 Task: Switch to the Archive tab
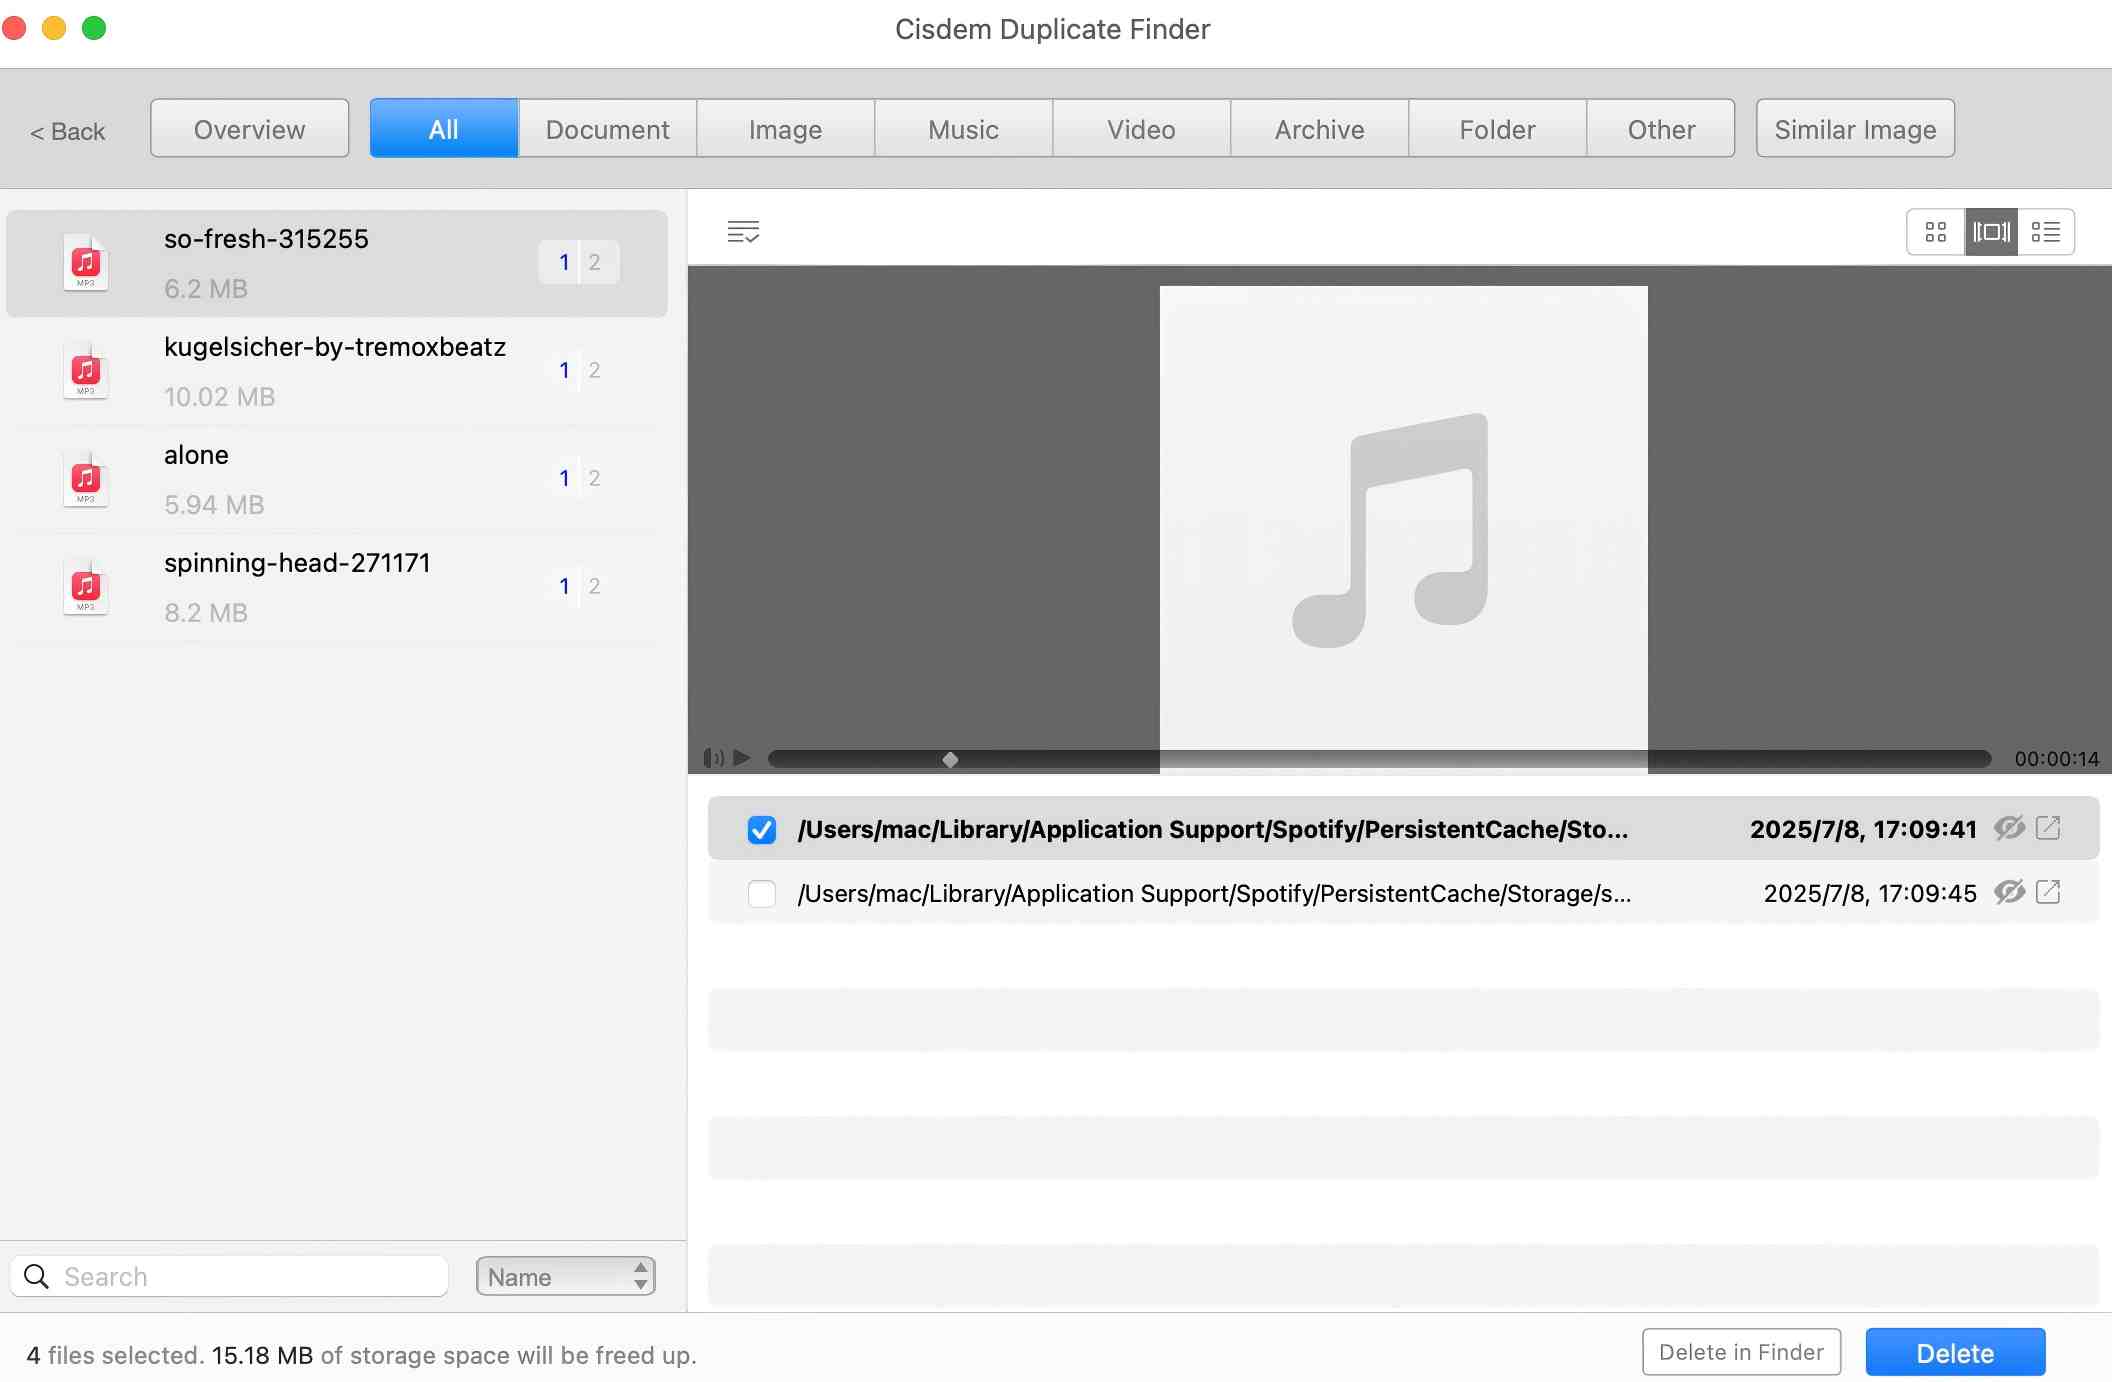[1318, 128]
